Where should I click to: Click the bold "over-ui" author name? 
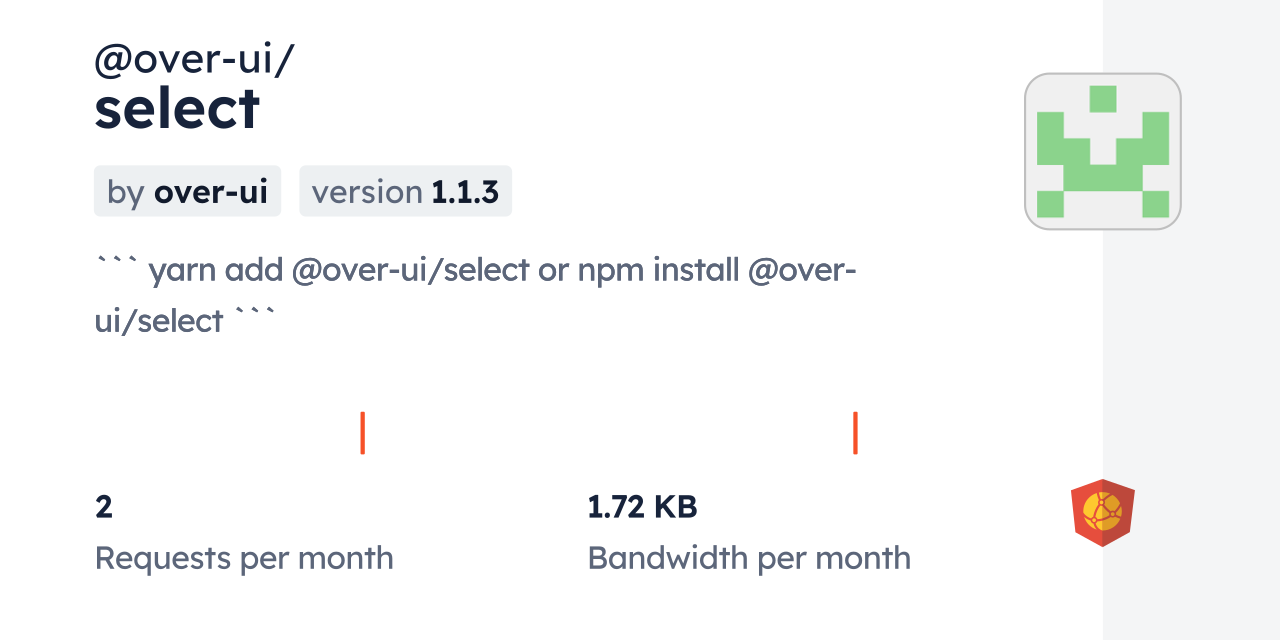(x=210, y=192)
